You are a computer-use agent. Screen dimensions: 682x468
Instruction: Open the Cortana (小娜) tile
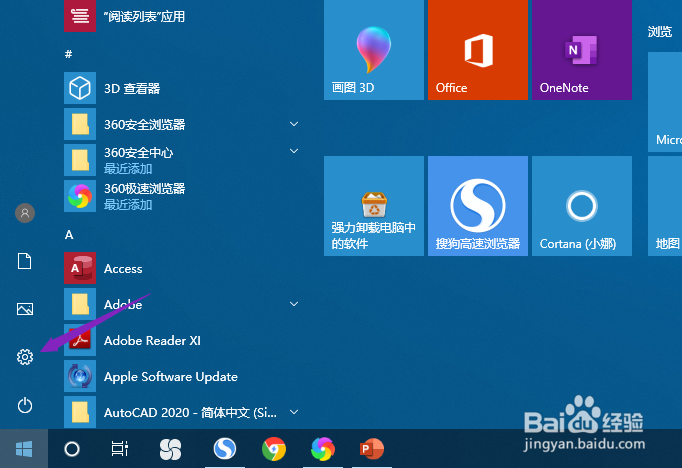coord(582,206)
